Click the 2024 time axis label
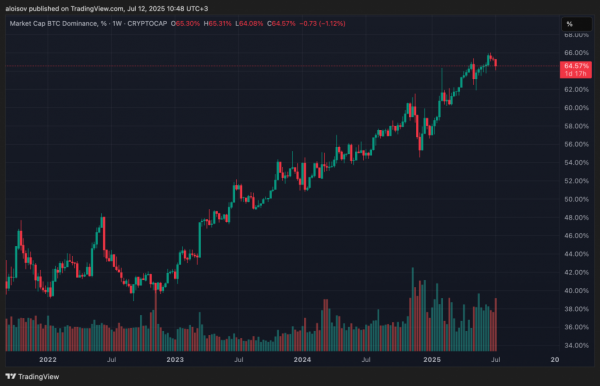Screen dimensions: 600x386 point(302,360)
